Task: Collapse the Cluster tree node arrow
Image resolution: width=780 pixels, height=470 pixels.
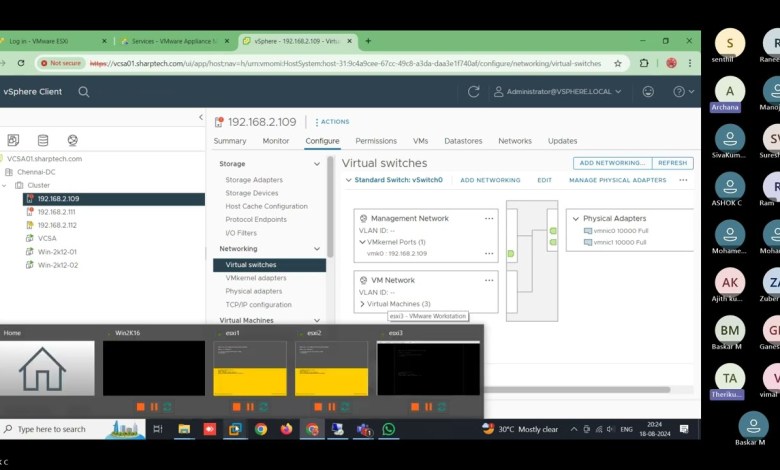Action: [x=4, y=185]
